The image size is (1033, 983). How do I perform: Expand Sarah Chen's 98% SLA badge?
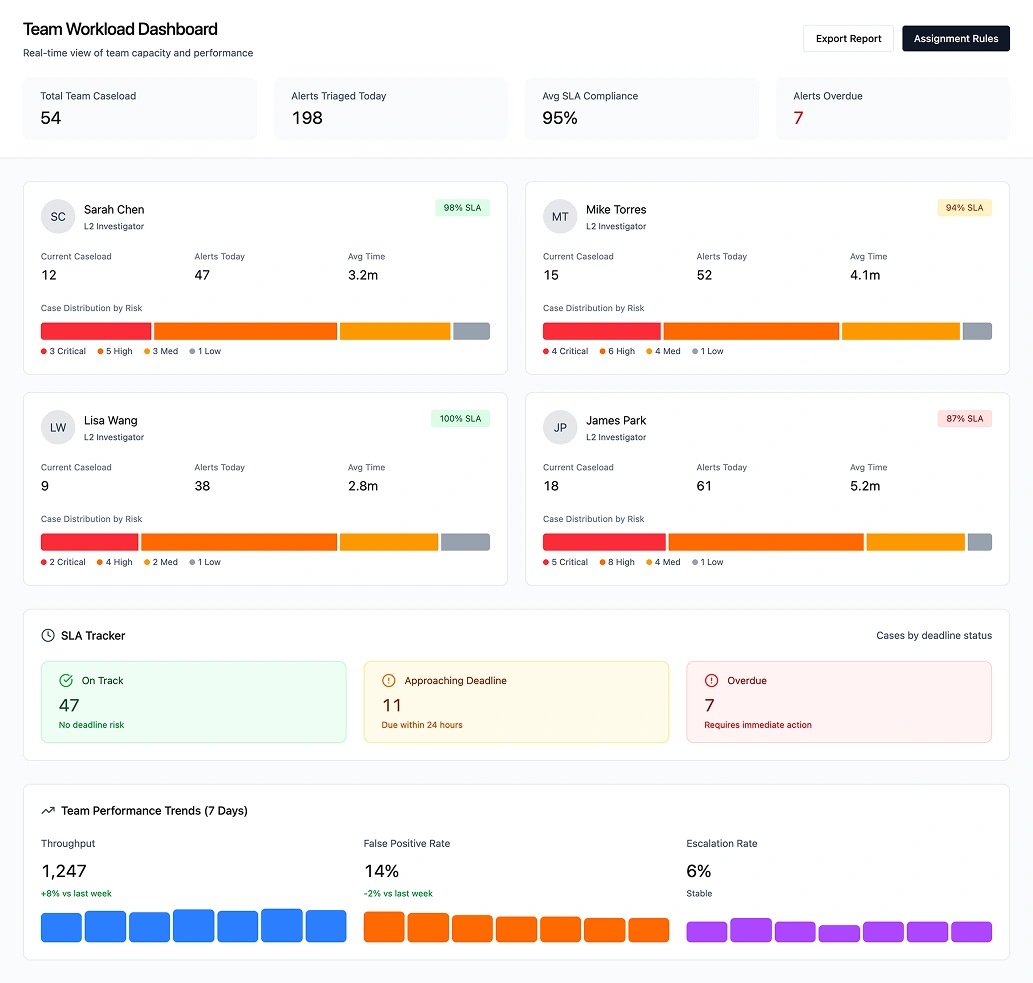pyautogui.click(x=462, y=207)
